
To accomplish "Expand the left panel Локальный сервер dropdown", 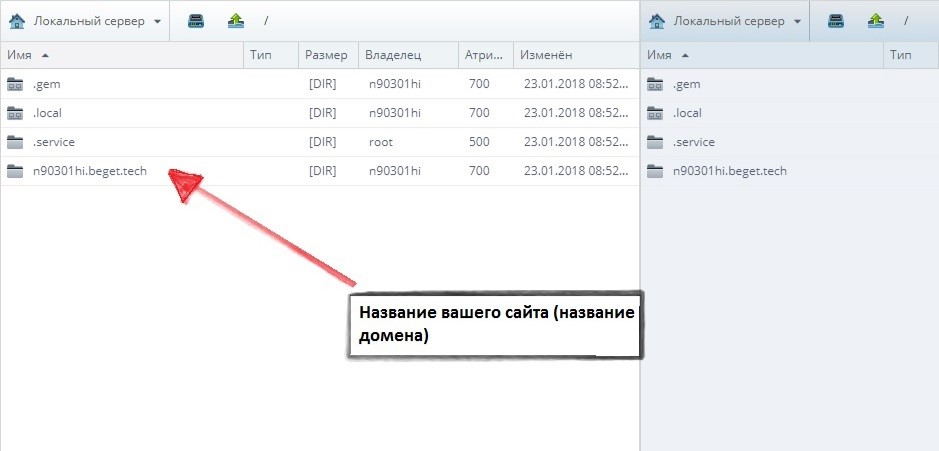I will [x=157, y=22].
